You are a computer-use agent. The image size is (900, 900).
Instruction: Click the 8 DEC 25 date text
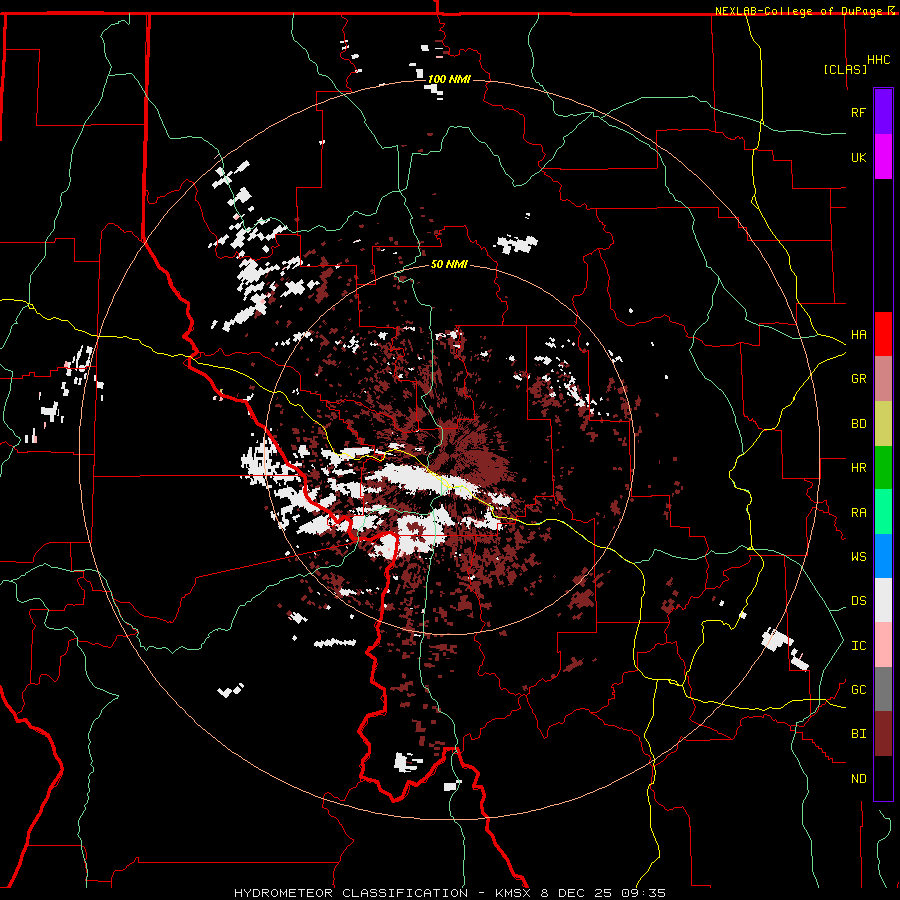[578, 893]
